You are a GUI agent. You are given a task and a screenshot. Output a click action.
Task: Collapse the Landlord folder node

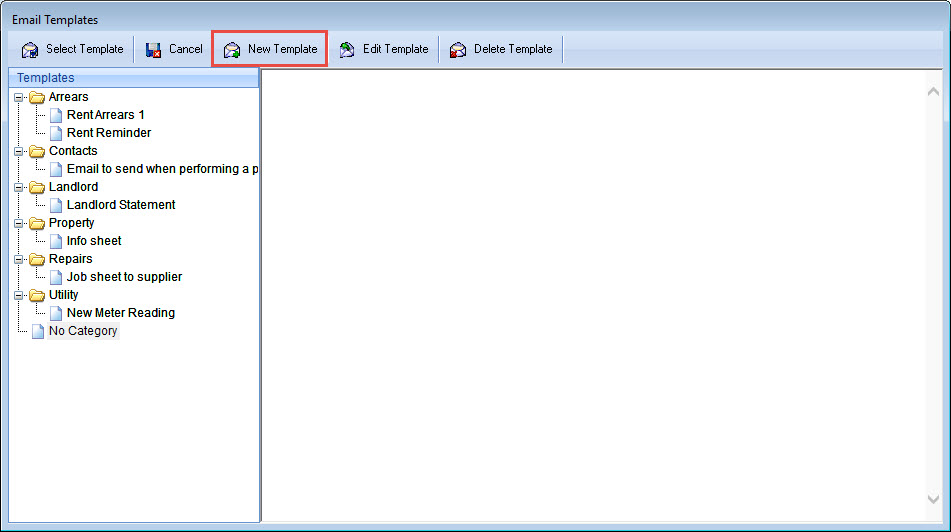pyautogui.click(x=19, y=187)
